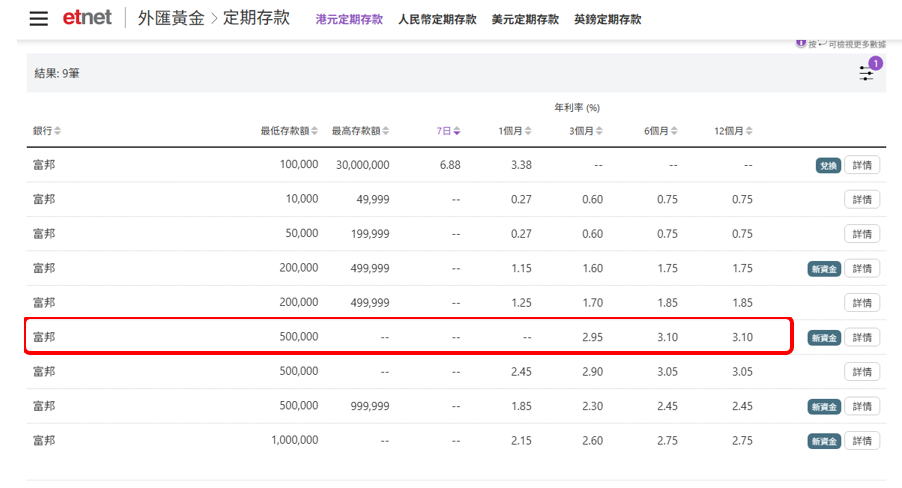Go to 外匯黃金 breadcrumb section
The height and width of the screenshot is (488, 902).
(171, 18)
